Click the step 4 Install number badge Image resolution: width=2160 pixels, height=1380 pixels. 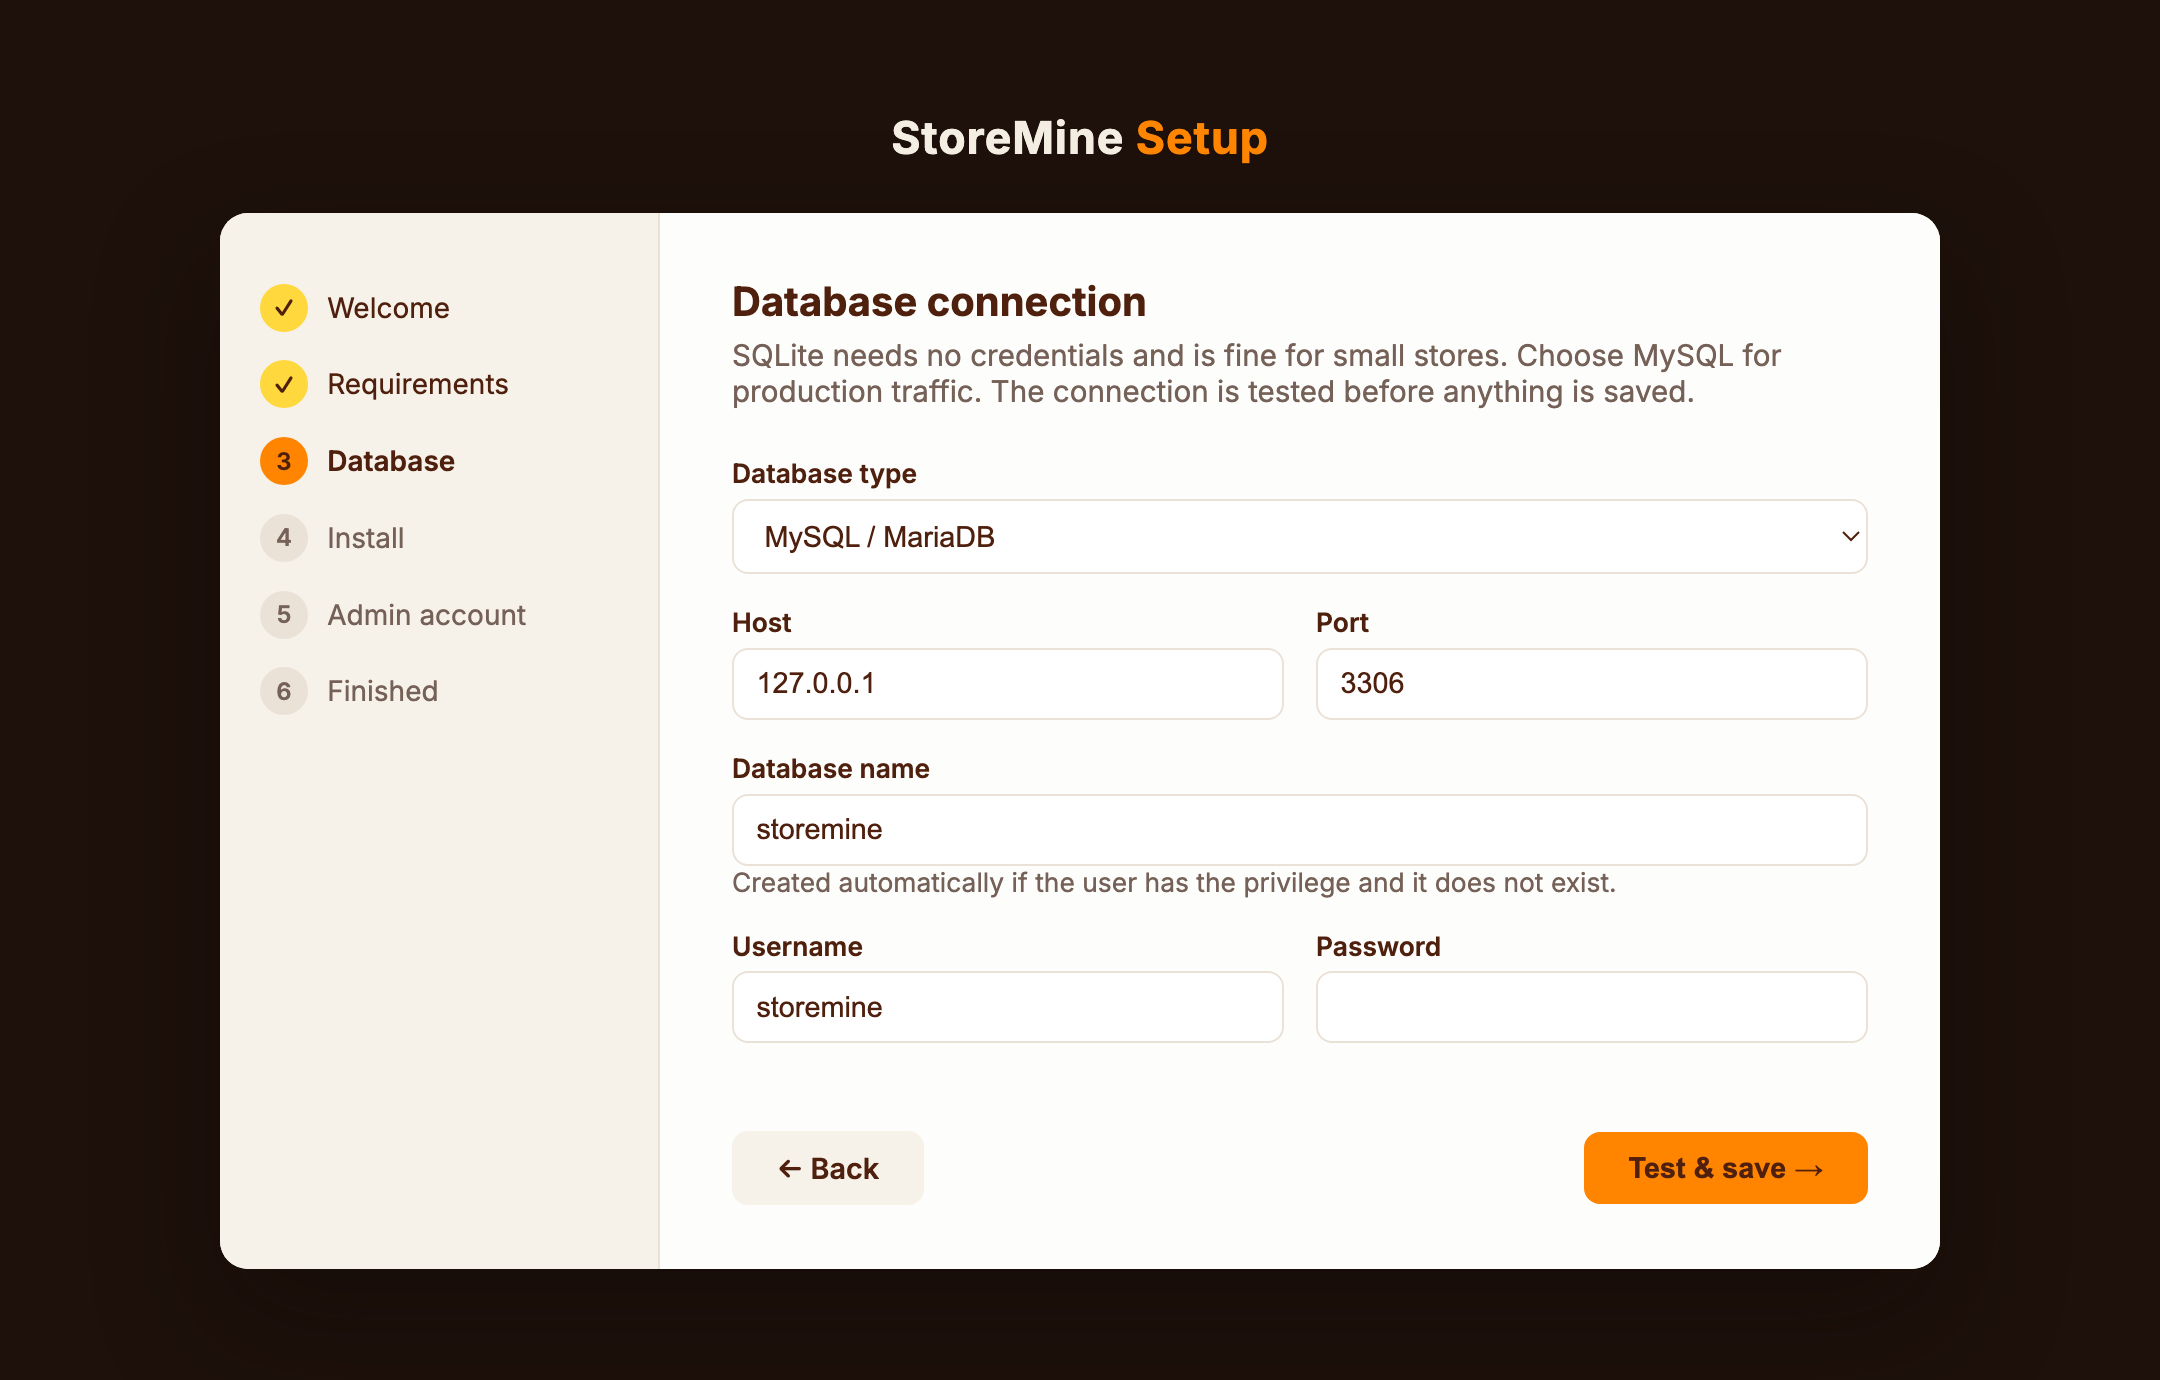click(284, 538)
